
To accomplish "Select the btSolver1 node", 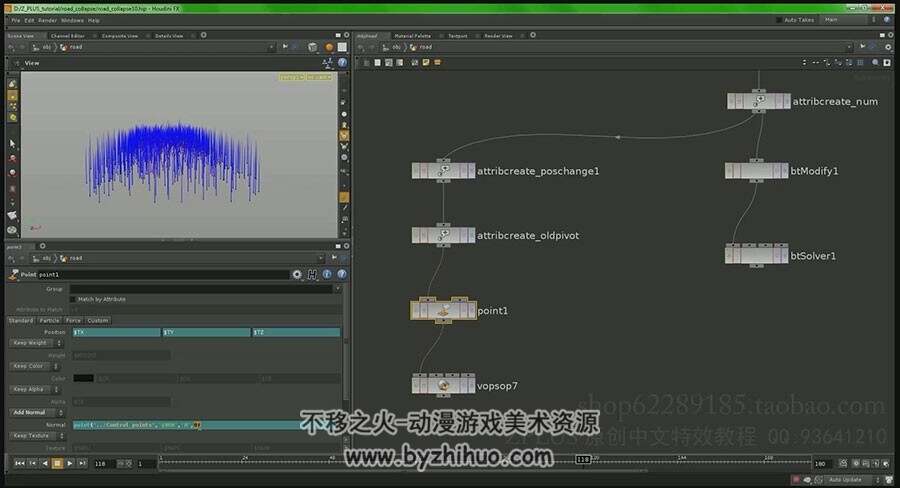I will point(756,255).
